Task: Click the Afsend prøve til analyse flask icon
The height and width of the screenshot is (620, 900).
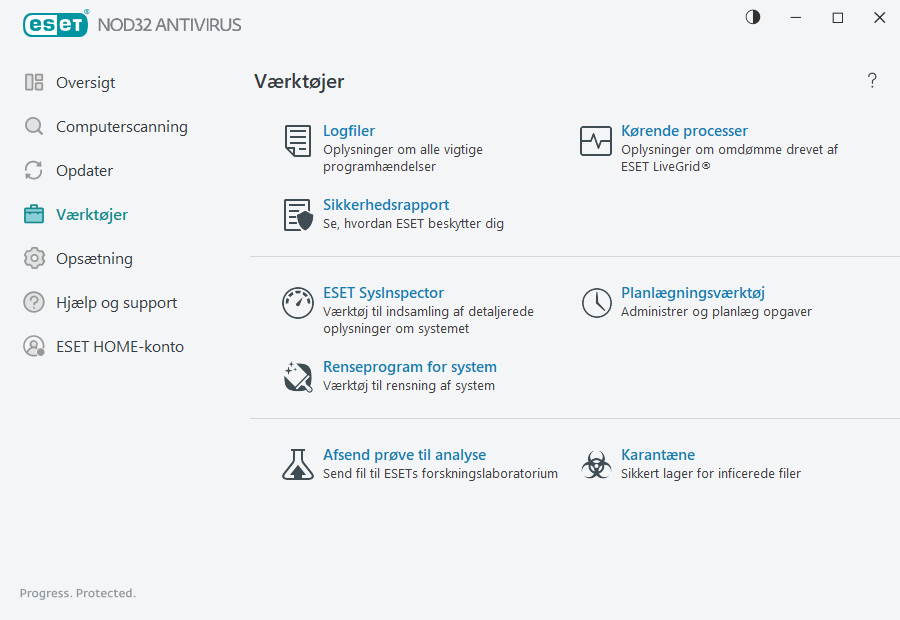Action: [297, 465]
